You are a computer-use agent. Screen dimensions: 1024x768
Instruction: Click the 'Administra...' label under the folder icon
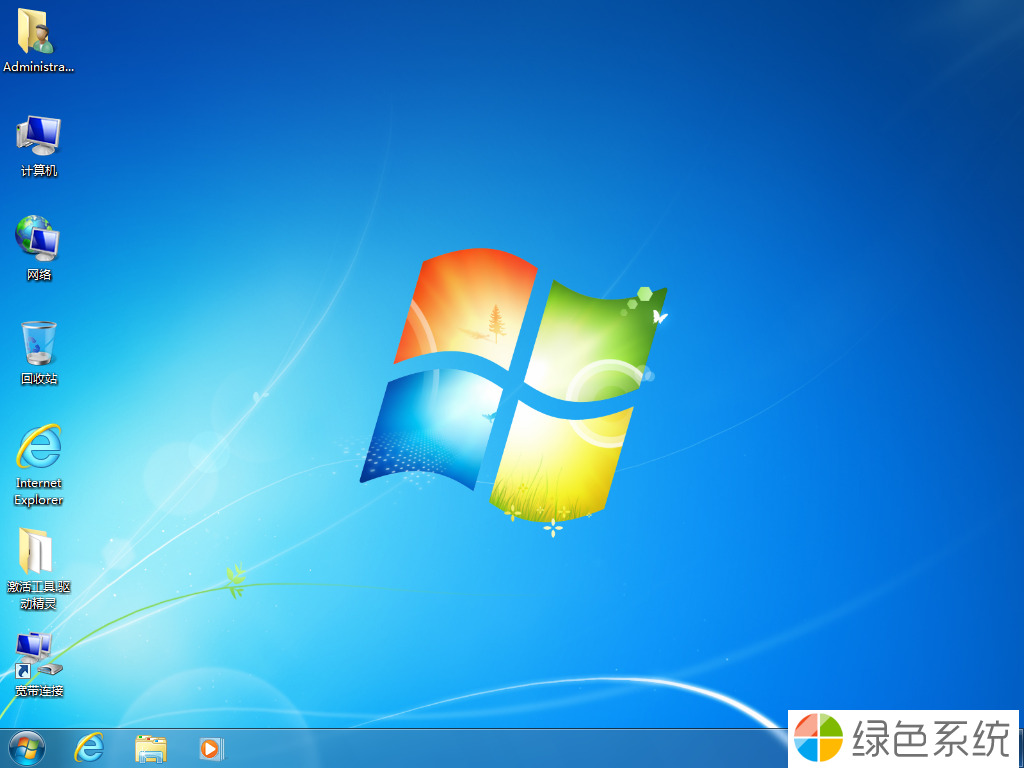(39, 67)
